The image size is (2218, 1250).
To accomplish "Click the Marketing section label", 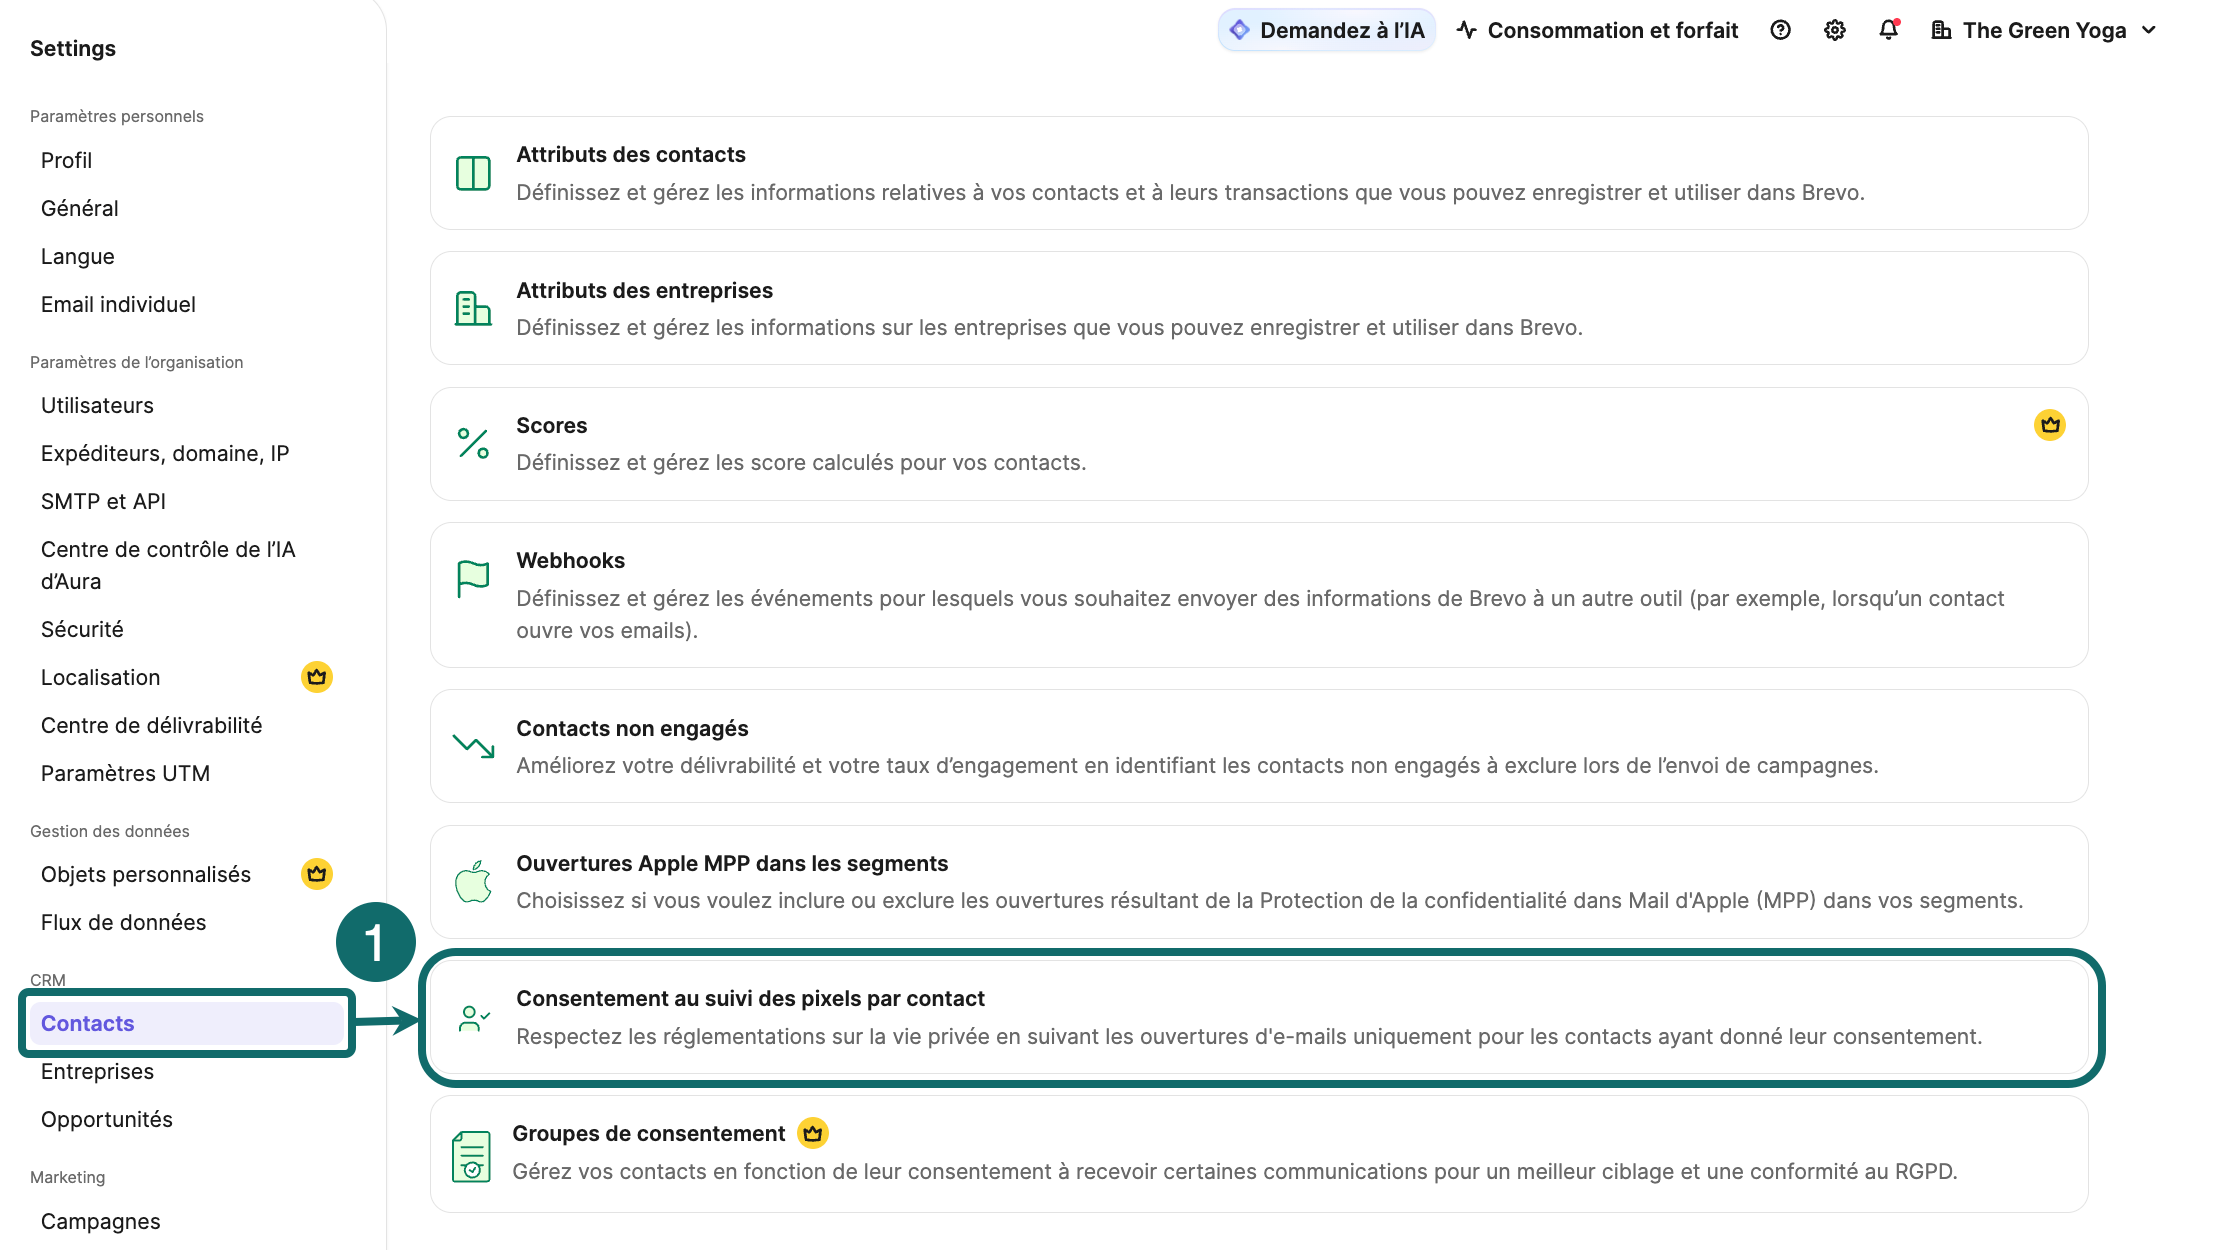I will pyautogui.click(x=67, y=1177).
